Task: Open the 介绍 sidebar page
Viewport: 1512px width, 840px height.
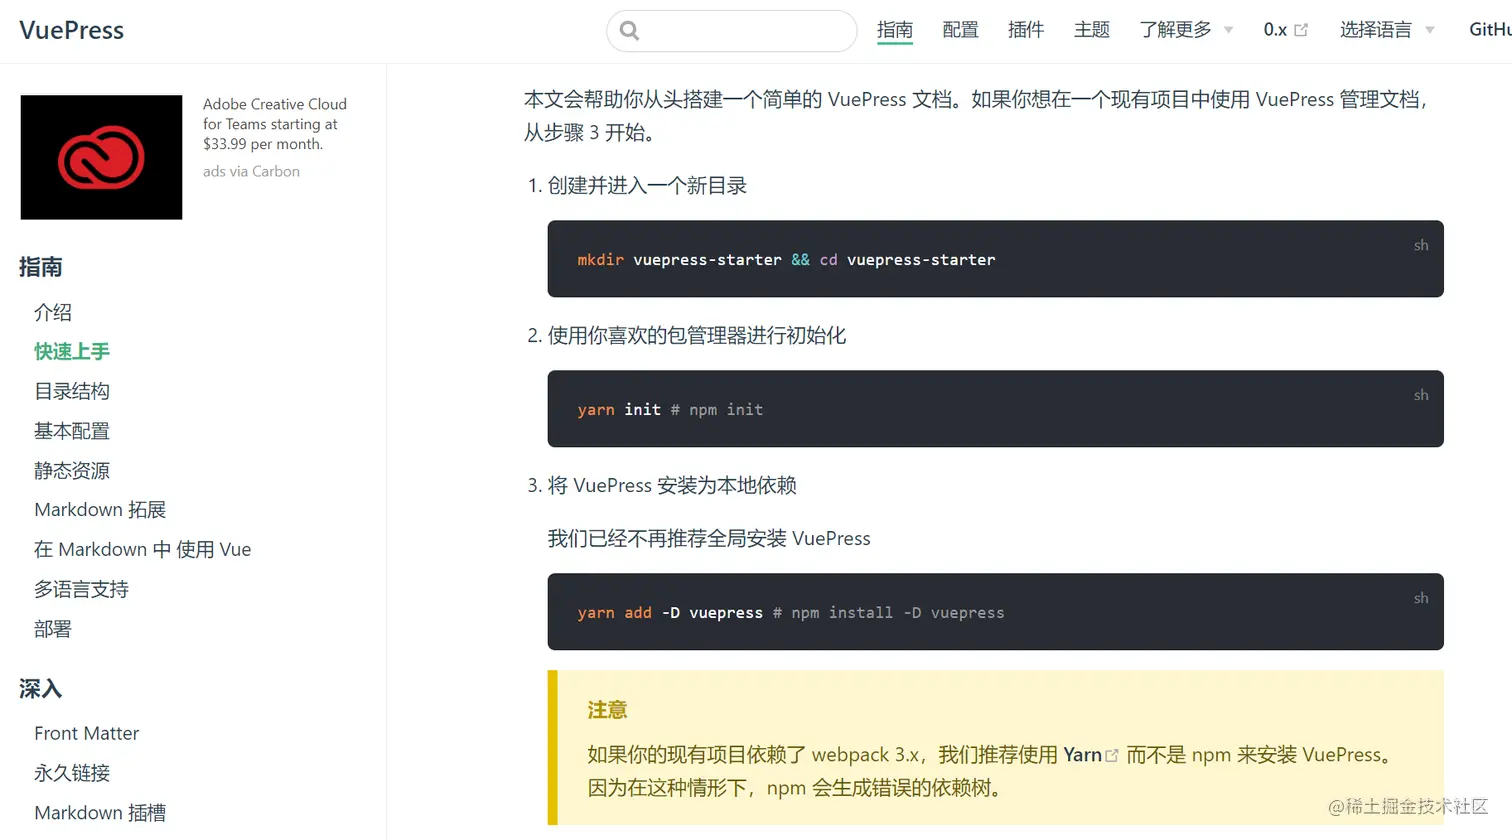Action: click(x=53, y=312)
